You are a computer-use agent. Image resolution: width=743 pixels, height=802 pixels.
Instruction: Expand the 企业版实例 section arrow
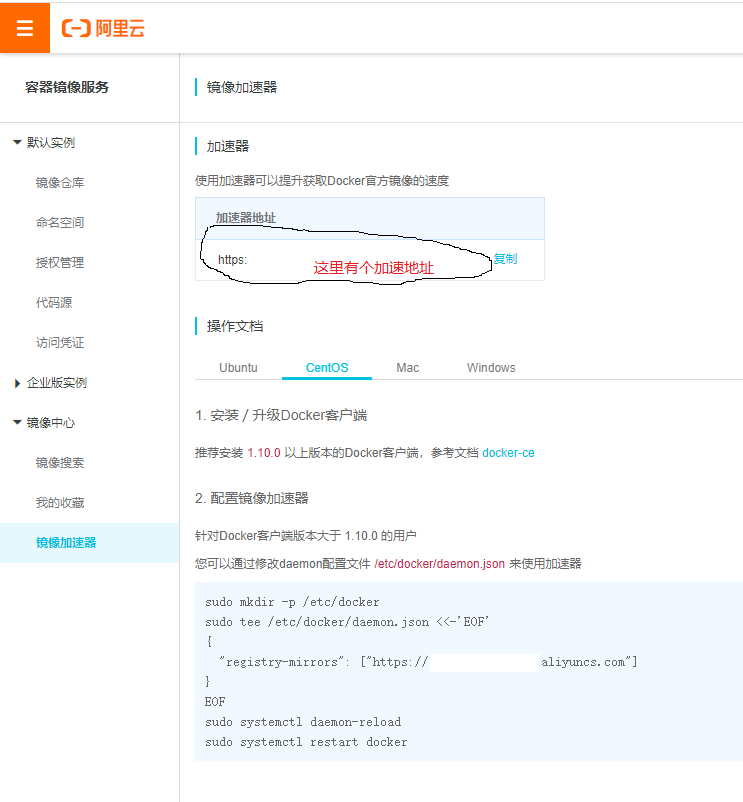[17, 383]
